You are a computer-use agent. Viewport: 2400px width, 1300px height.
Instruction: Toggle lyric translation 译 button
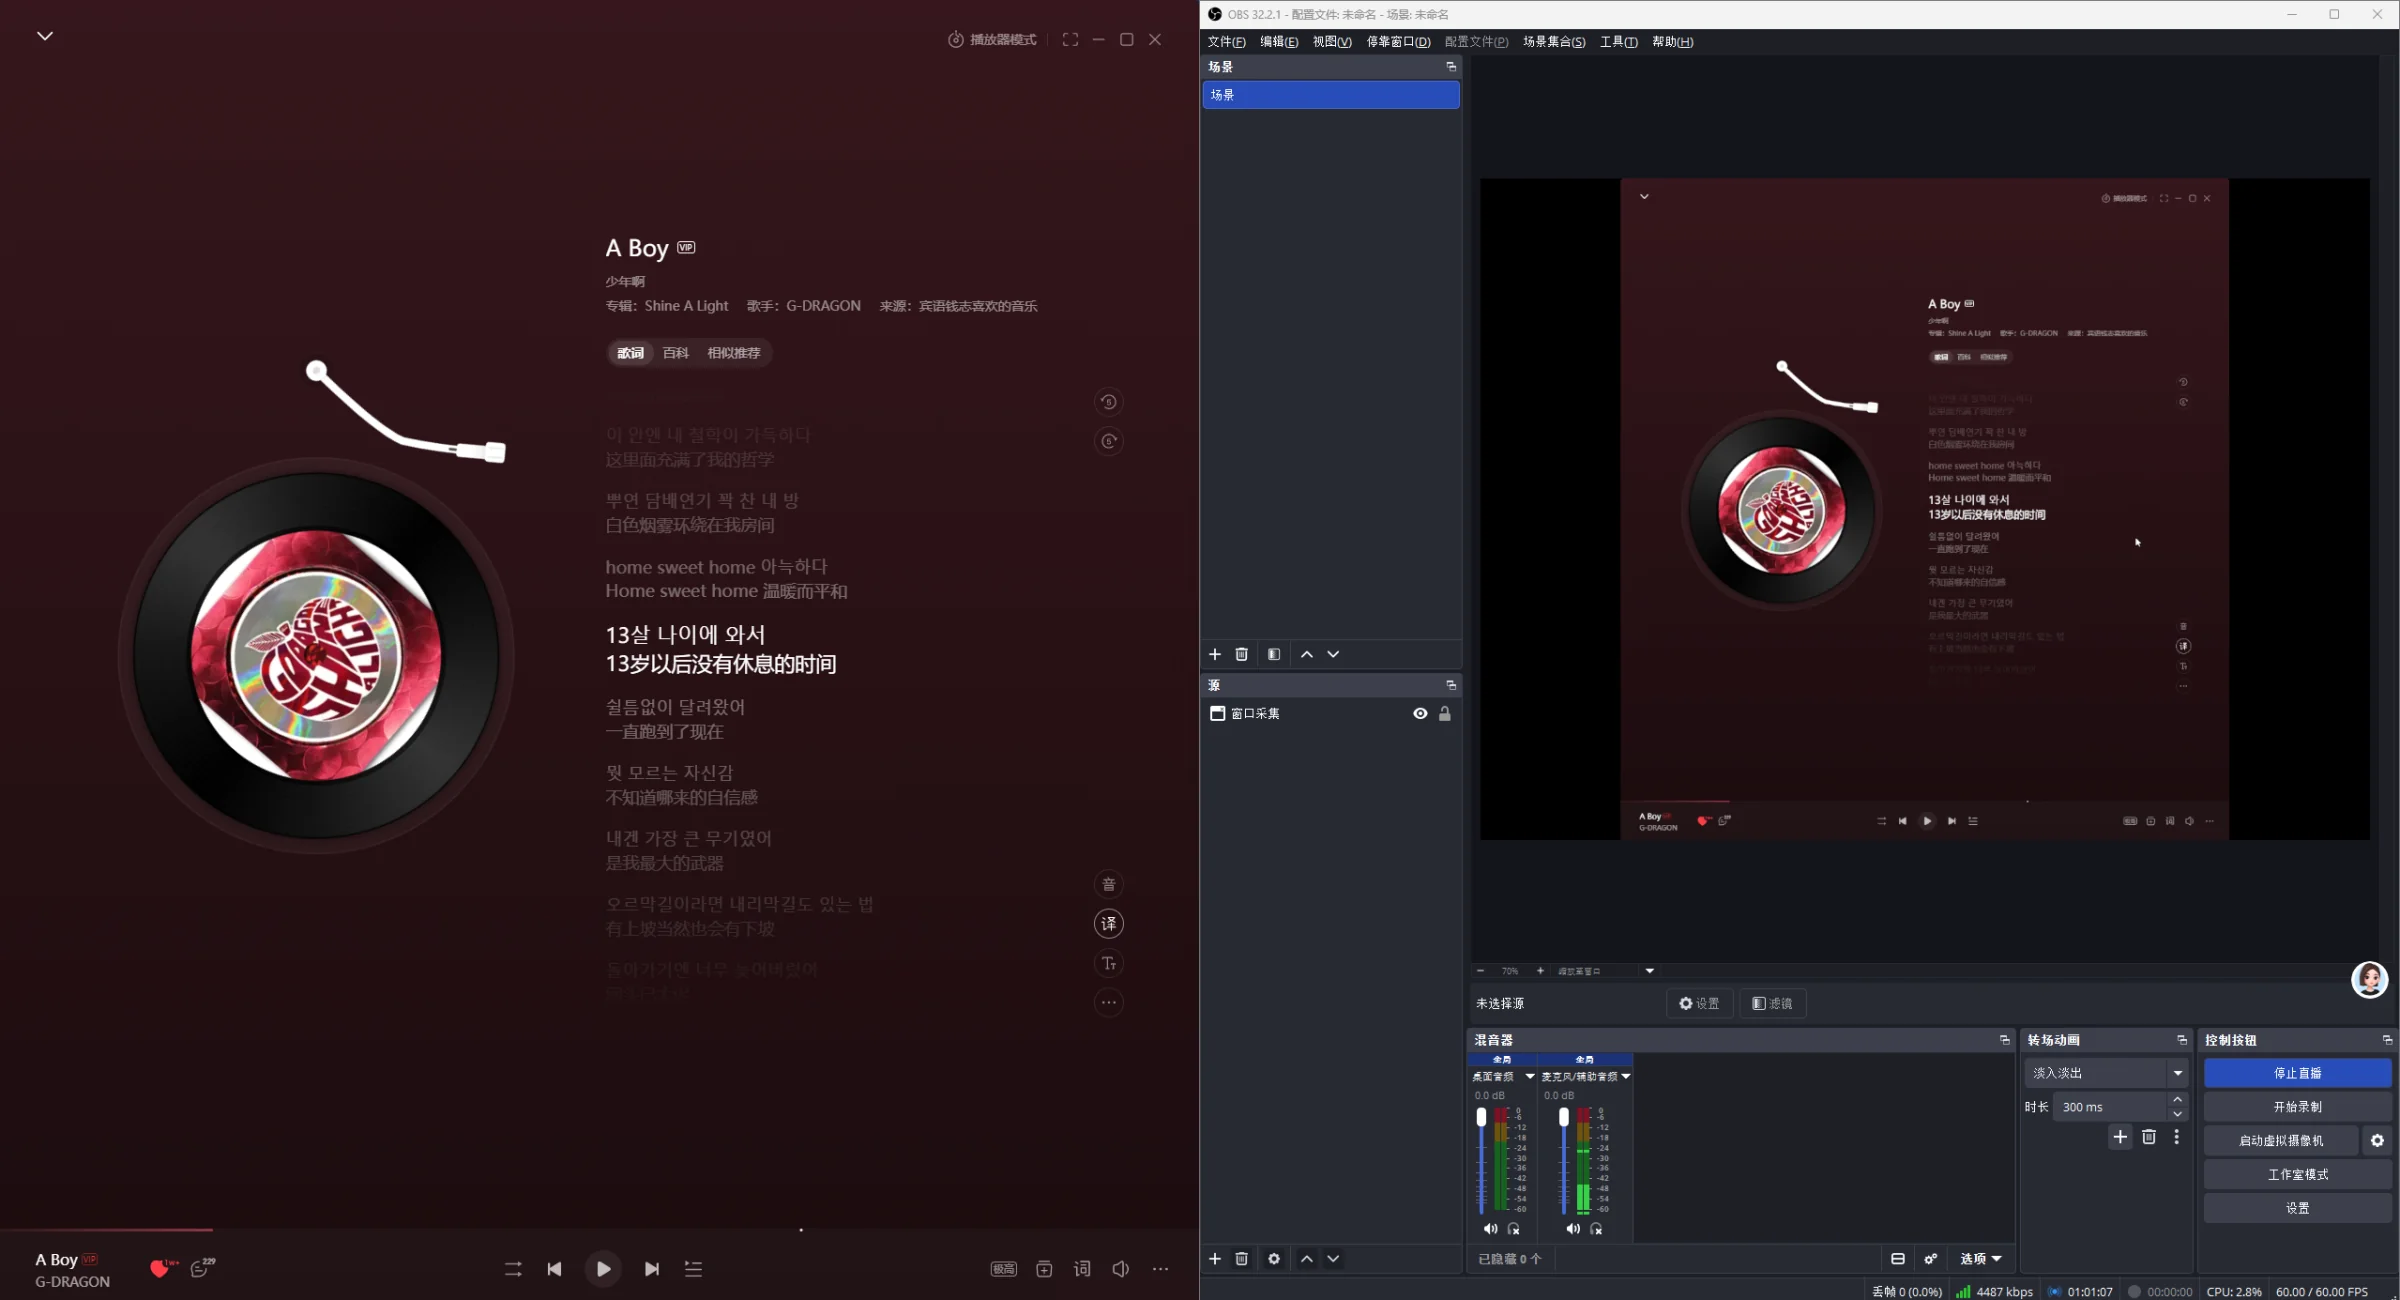click(1108, 924)
